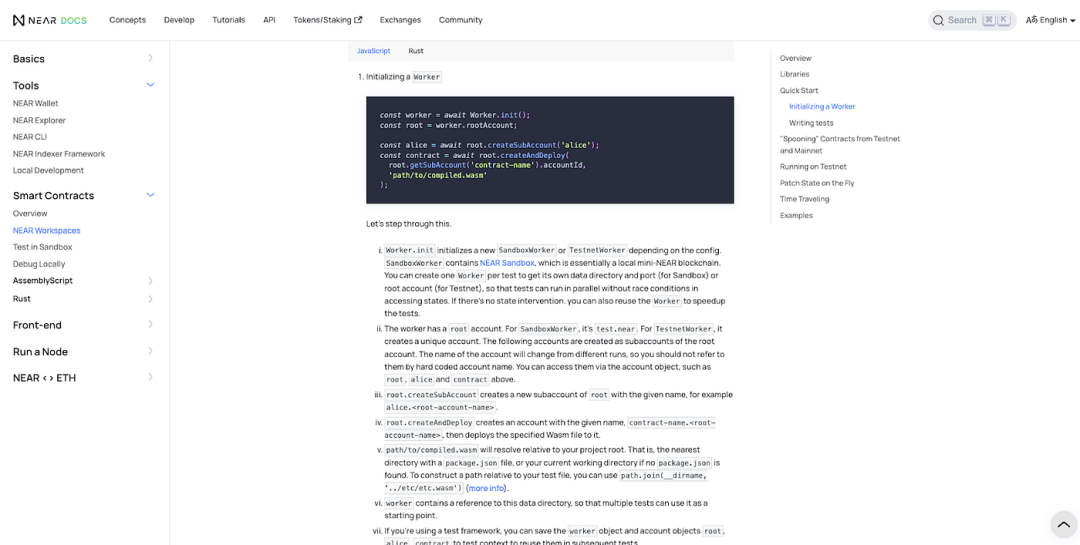This screenshot has height=545, width=1080.
Task: Jump to Examples section
Action: (796, 216)
